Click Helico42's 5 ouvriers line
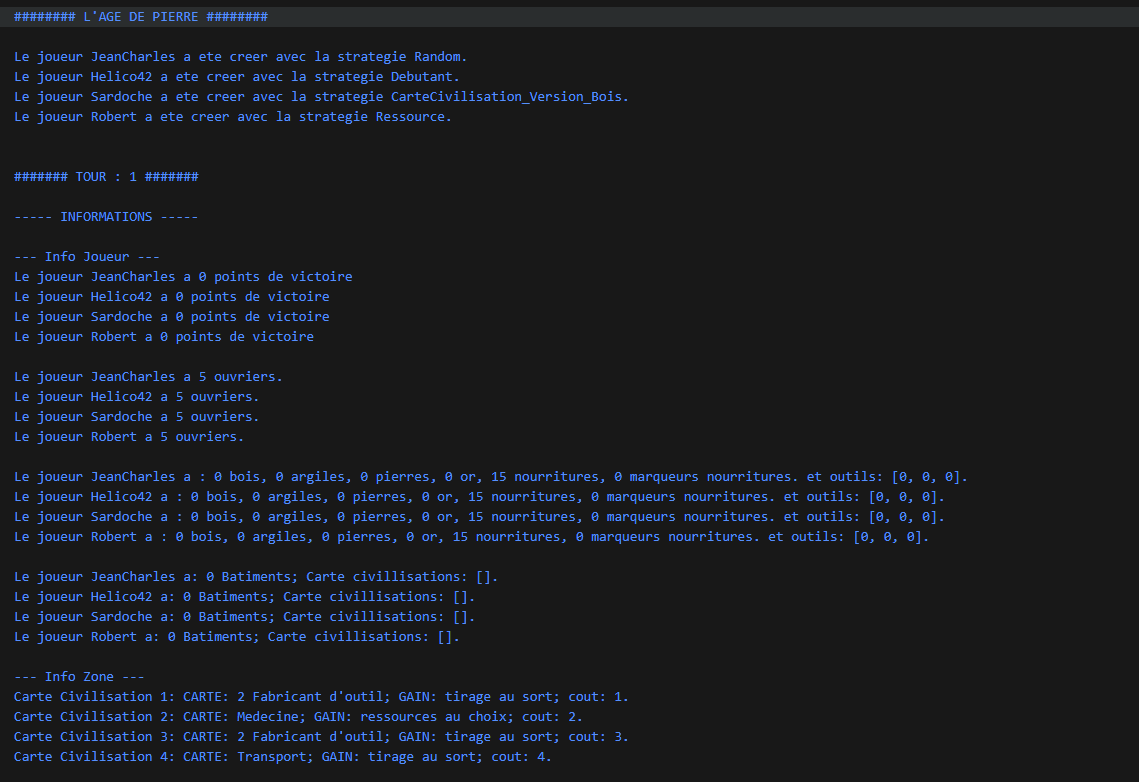 coord(136,397)
